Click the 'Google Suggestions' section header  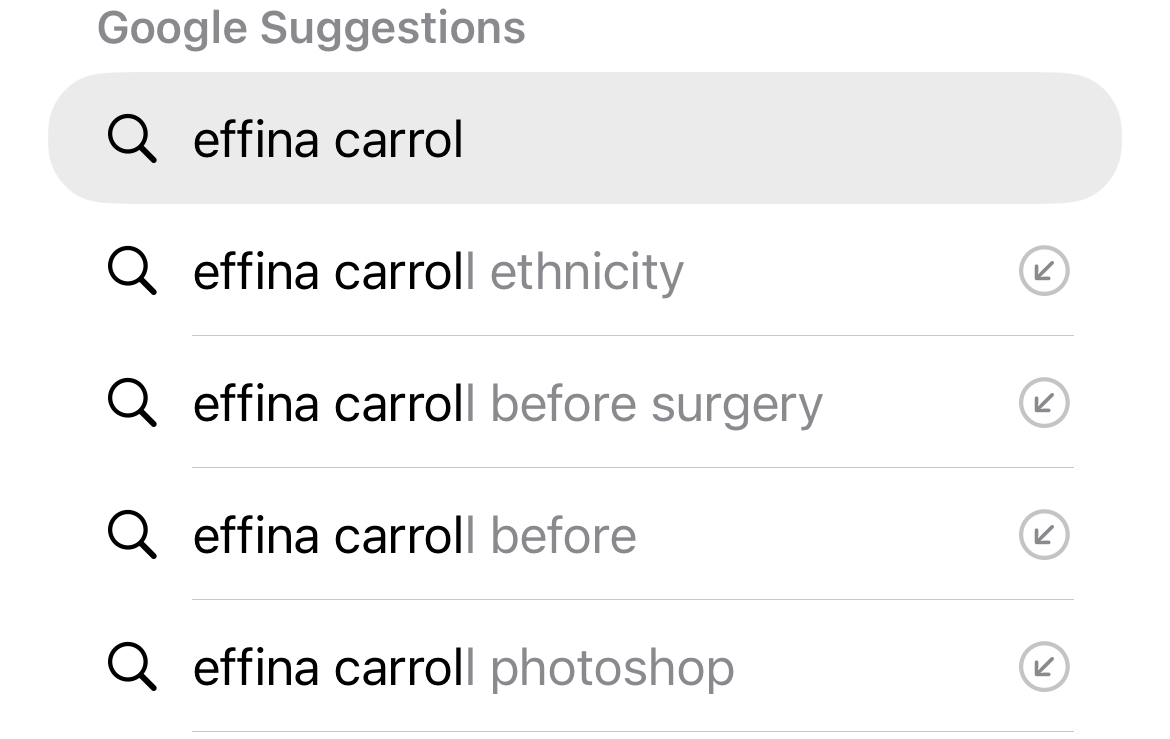(x=311, y=28)
